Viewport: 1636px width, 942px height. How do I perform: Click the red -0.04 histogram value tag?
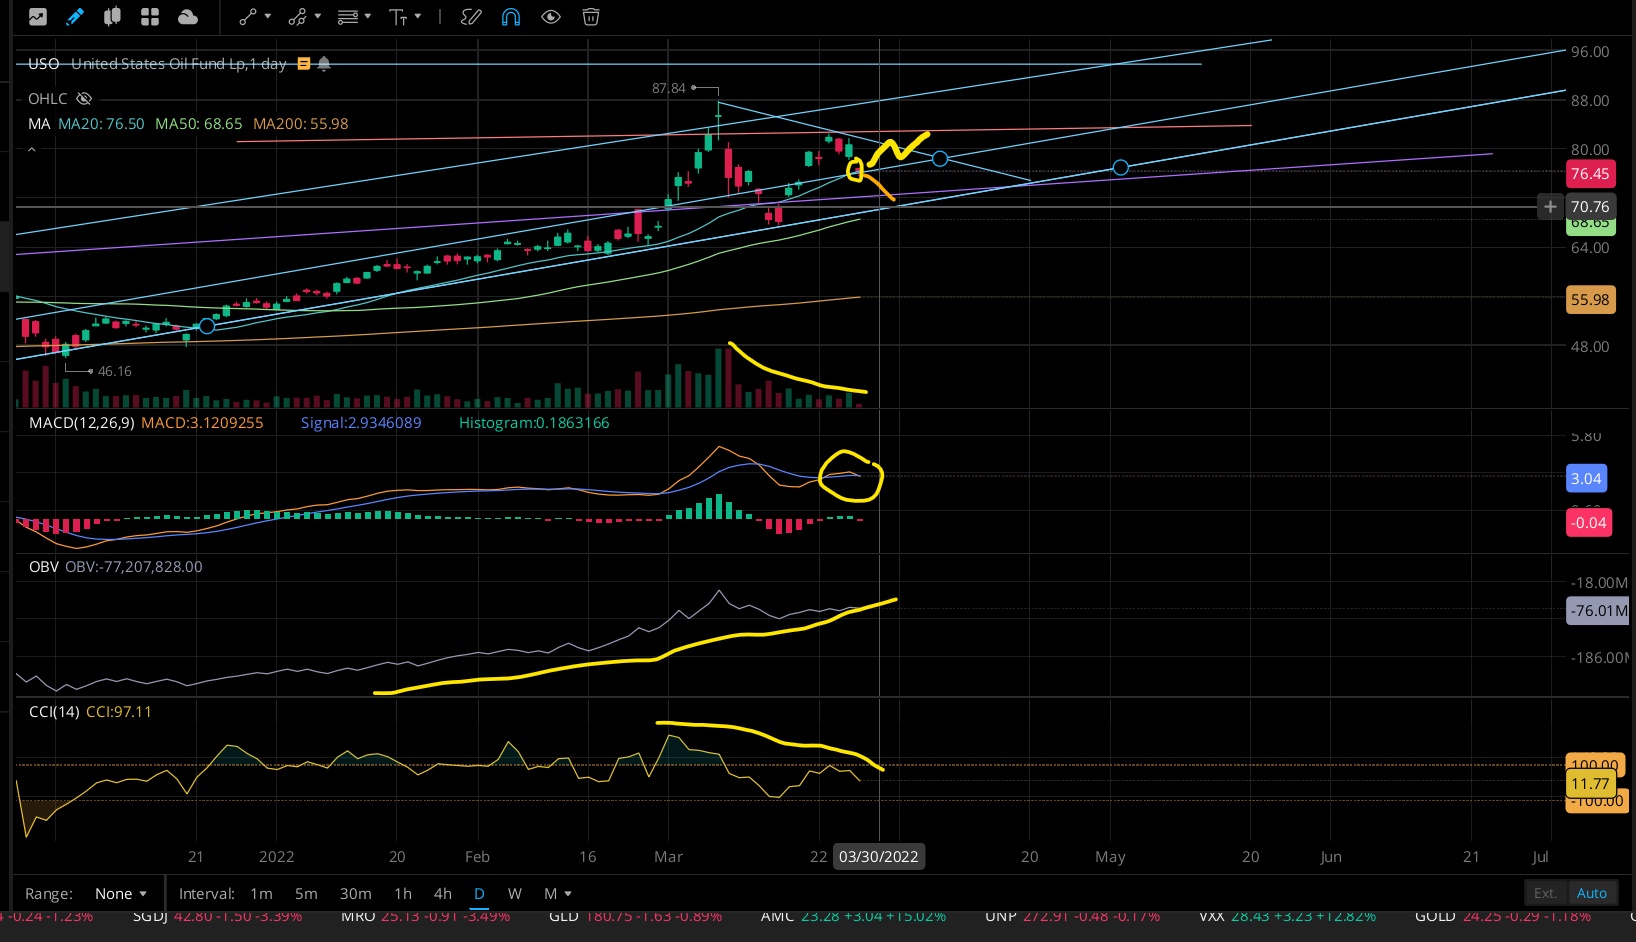coord(1589,523)
